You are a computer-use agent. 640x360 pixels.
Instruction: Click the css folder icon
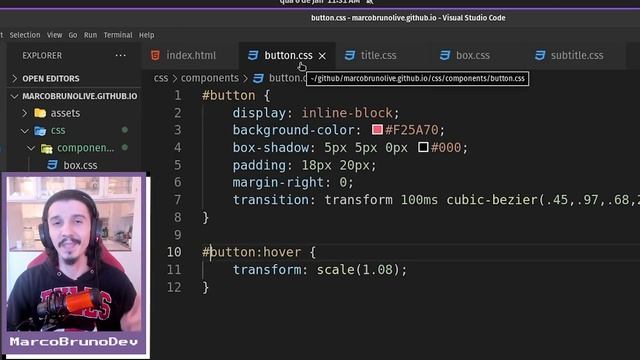tap(40, 131)
